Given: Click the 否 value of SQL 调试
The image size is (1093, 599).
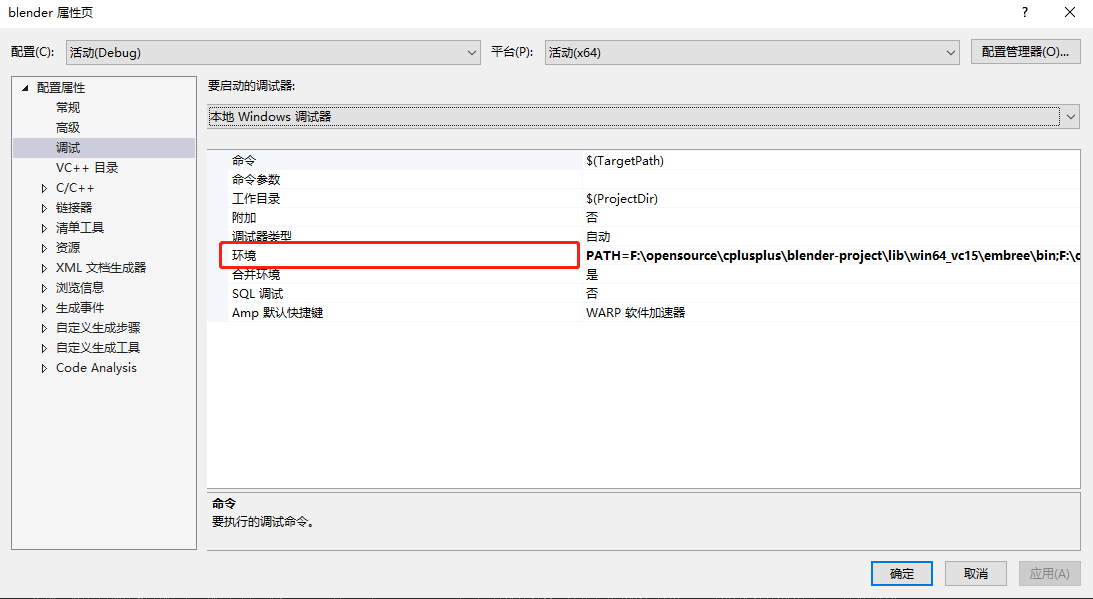Looking at the screenshot, I should click(x=592, y=294).
